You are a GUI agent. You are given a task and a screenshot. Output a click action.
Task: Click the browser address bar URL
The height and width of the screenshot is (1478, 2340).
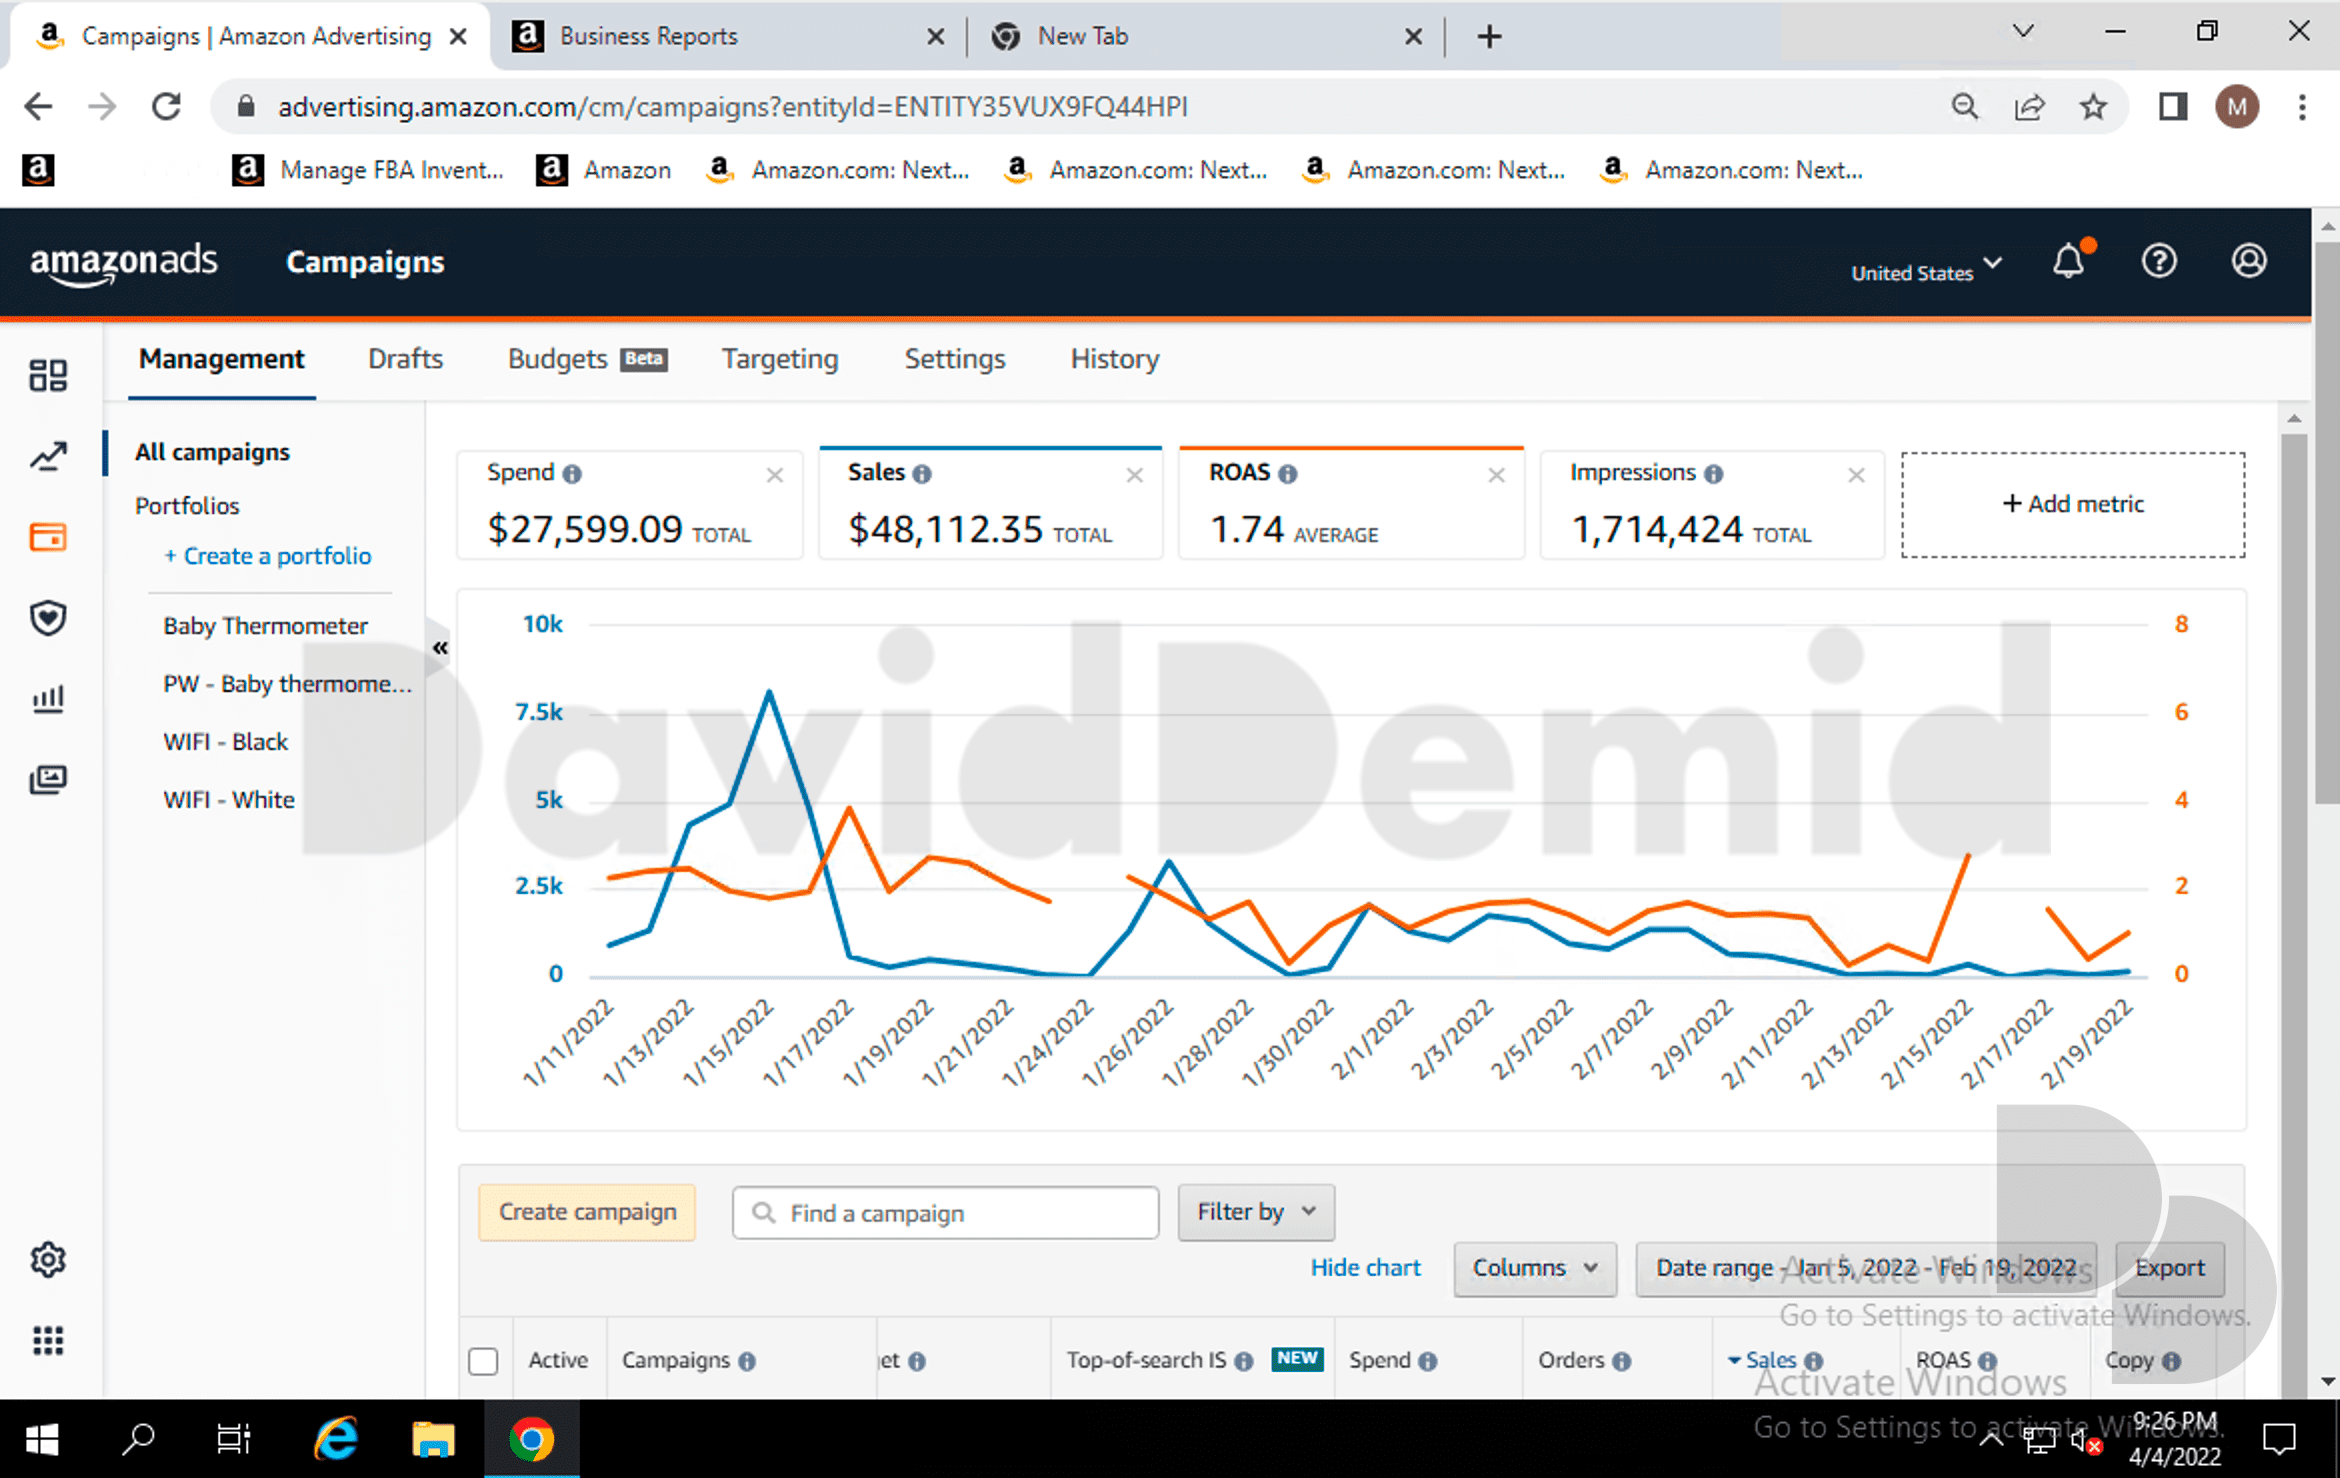pyautogui.click(x=733, y=106)
